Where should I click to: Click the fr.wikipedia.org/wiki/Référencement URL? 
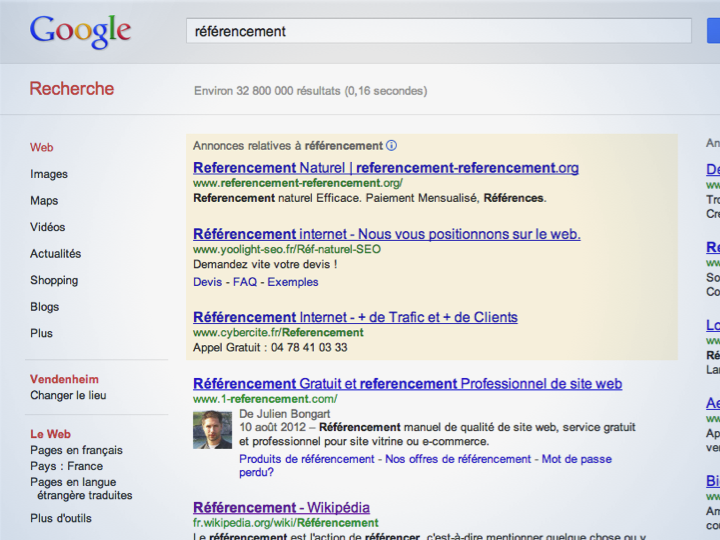click(x=286, y=523)
